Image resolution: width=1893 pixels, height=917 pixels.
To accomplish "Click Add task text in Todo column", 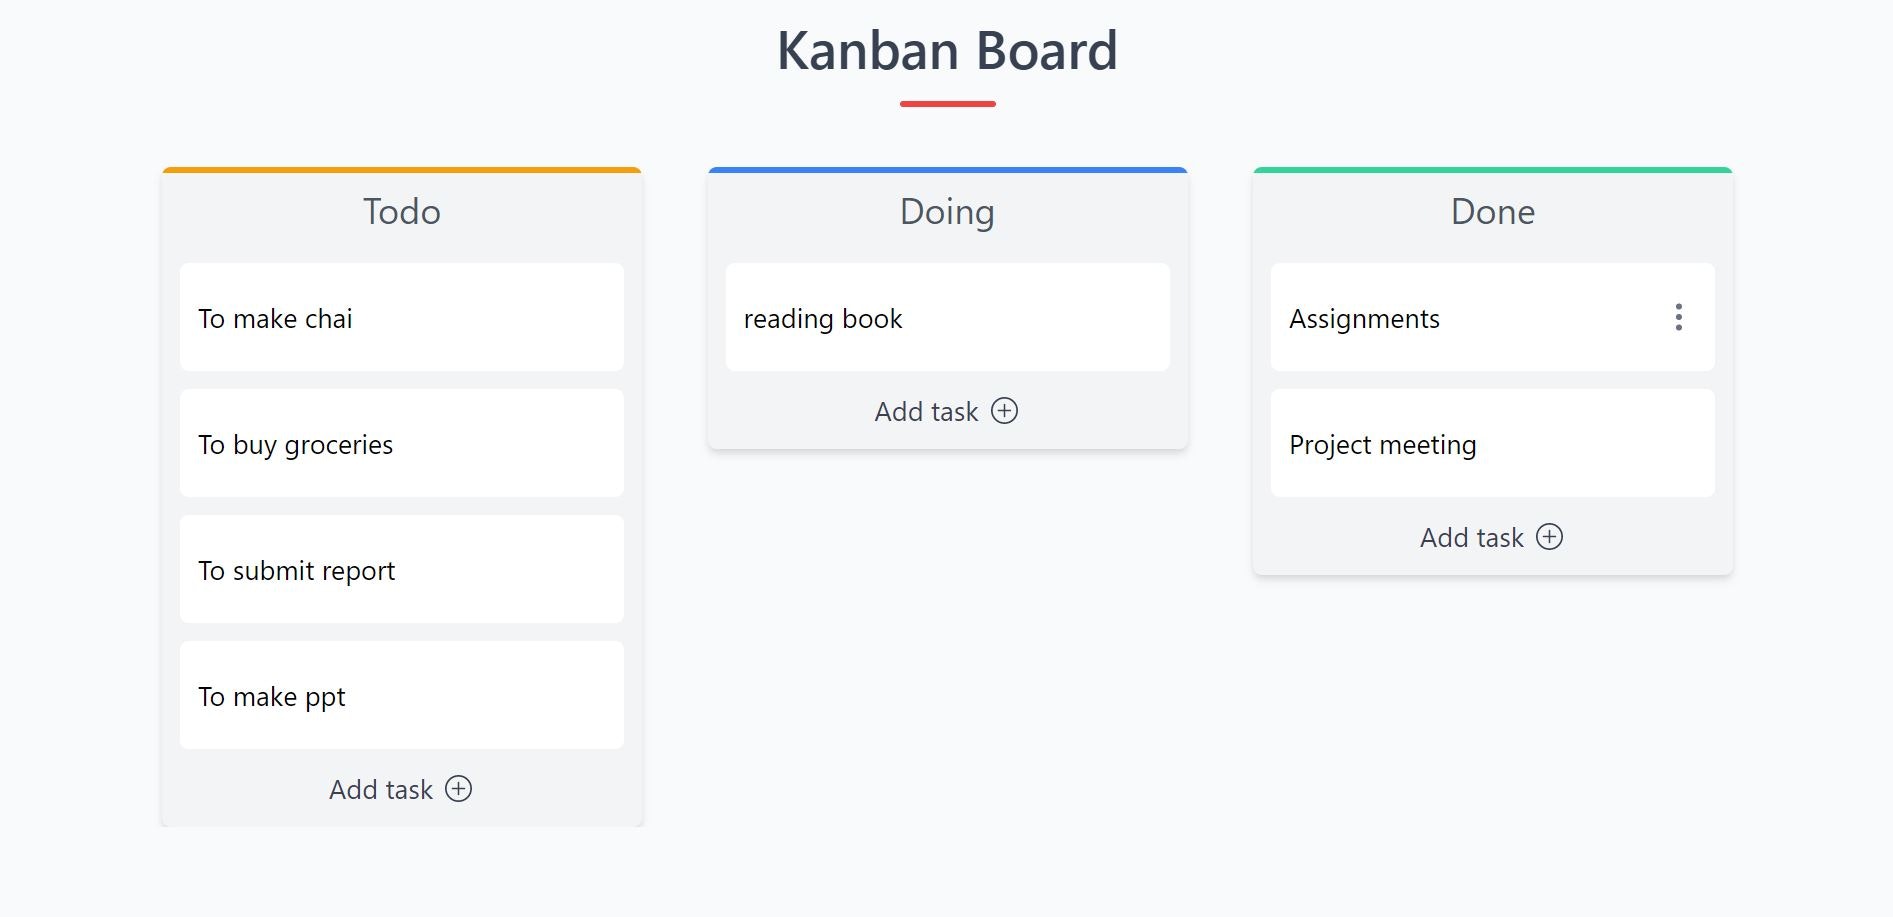I will pos(381,790).
